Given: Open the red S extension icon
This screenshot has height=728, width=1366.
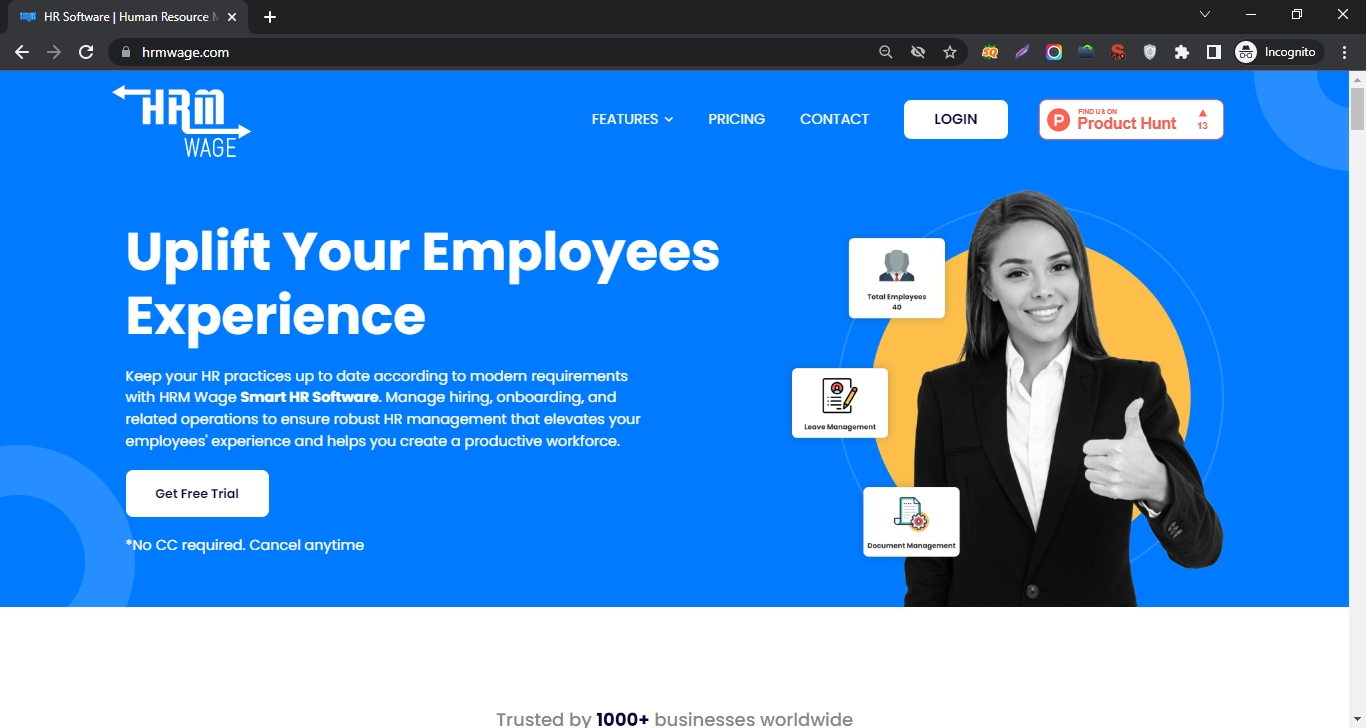Looking at the screenshot, I should (x=1118, y=52).
